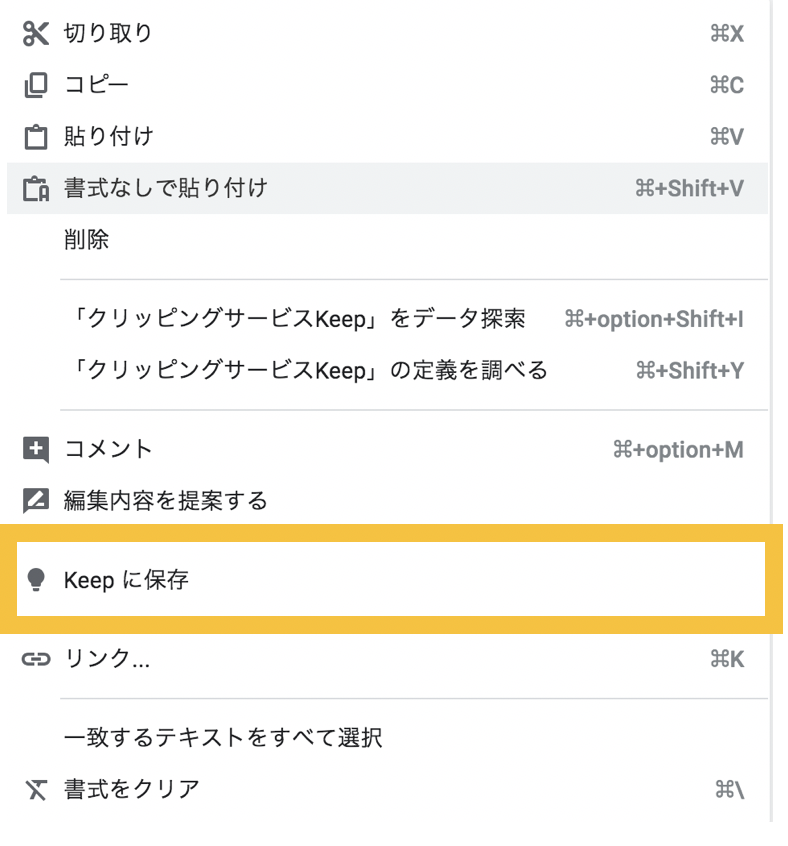This screenshot has width=788, height=846.
Task: Click the ⌘\ shortcut hint
Action: click(x=730, y=790)
